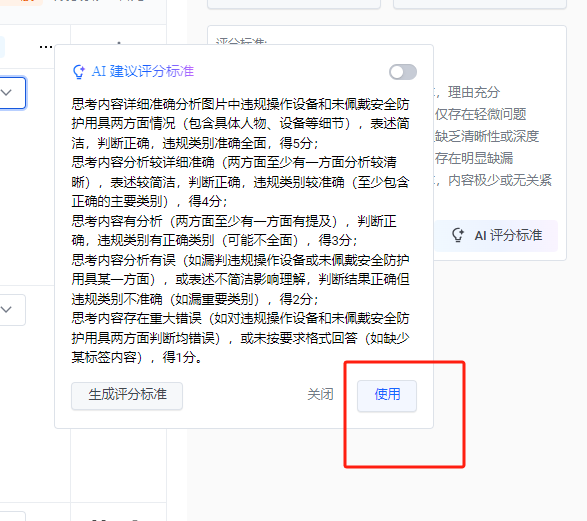The height and width of the screenshot is (521, 587).
Task: Click the AI 建议评分标准 title text
Action: click(x=143, y=71)
